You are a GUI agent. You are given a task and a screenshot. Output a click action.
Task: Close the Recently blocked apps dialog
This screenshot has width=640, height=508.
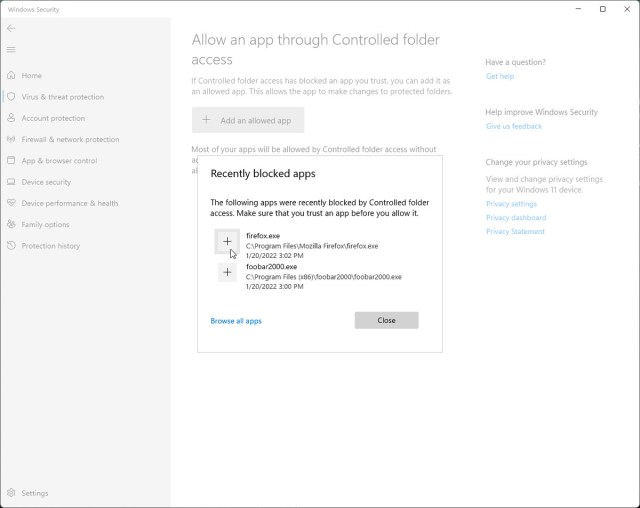pyautogui.click(x=387, y=320)
